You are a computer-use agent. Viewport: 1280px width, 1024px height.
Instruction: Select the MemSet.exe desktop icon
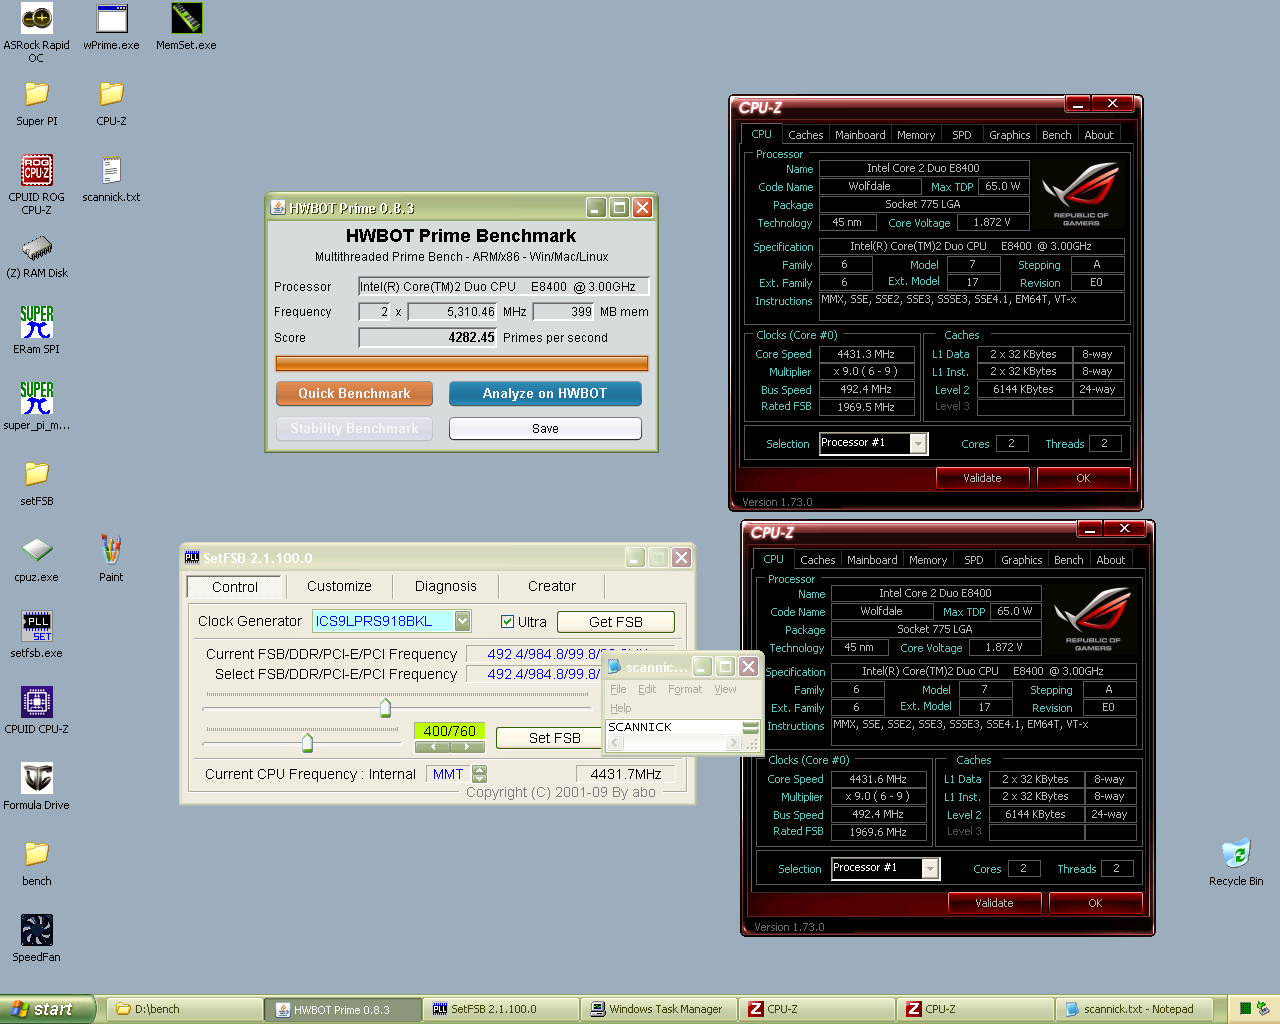(186, 26)
